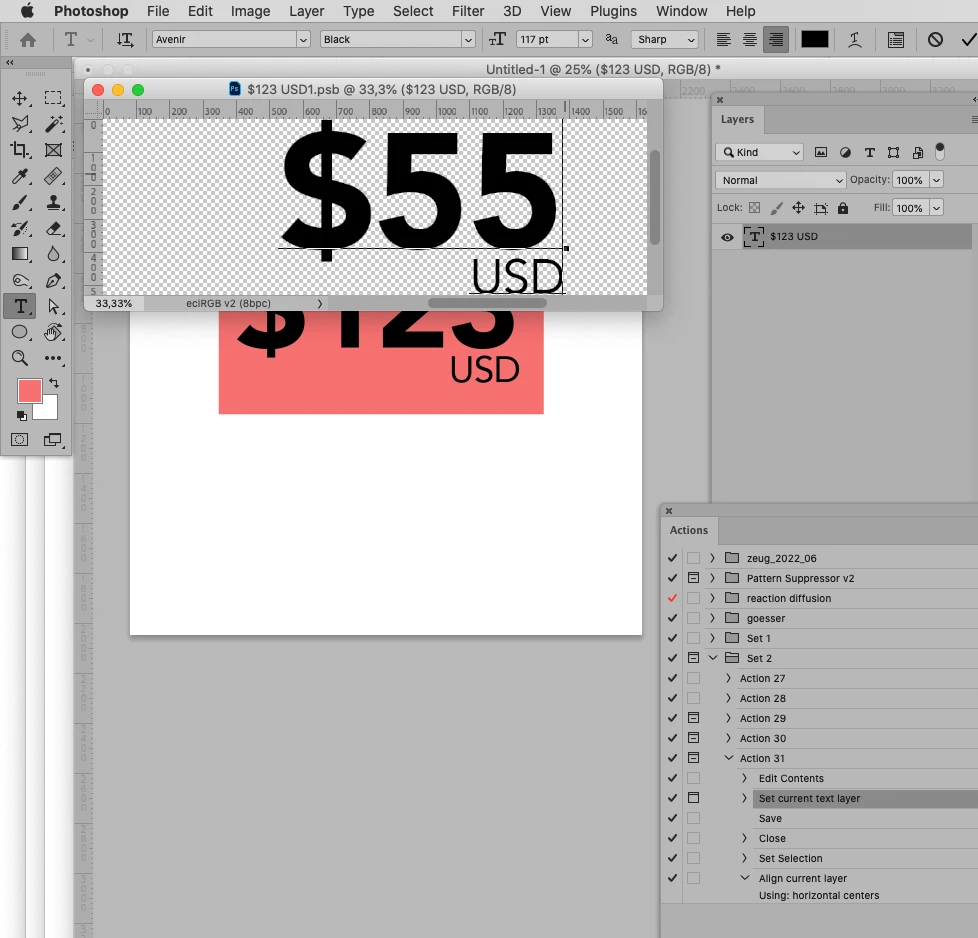The height and width of the screenshot is (938, 978).
Task: Collapse the Set 2 action folder
Action: 713,658
